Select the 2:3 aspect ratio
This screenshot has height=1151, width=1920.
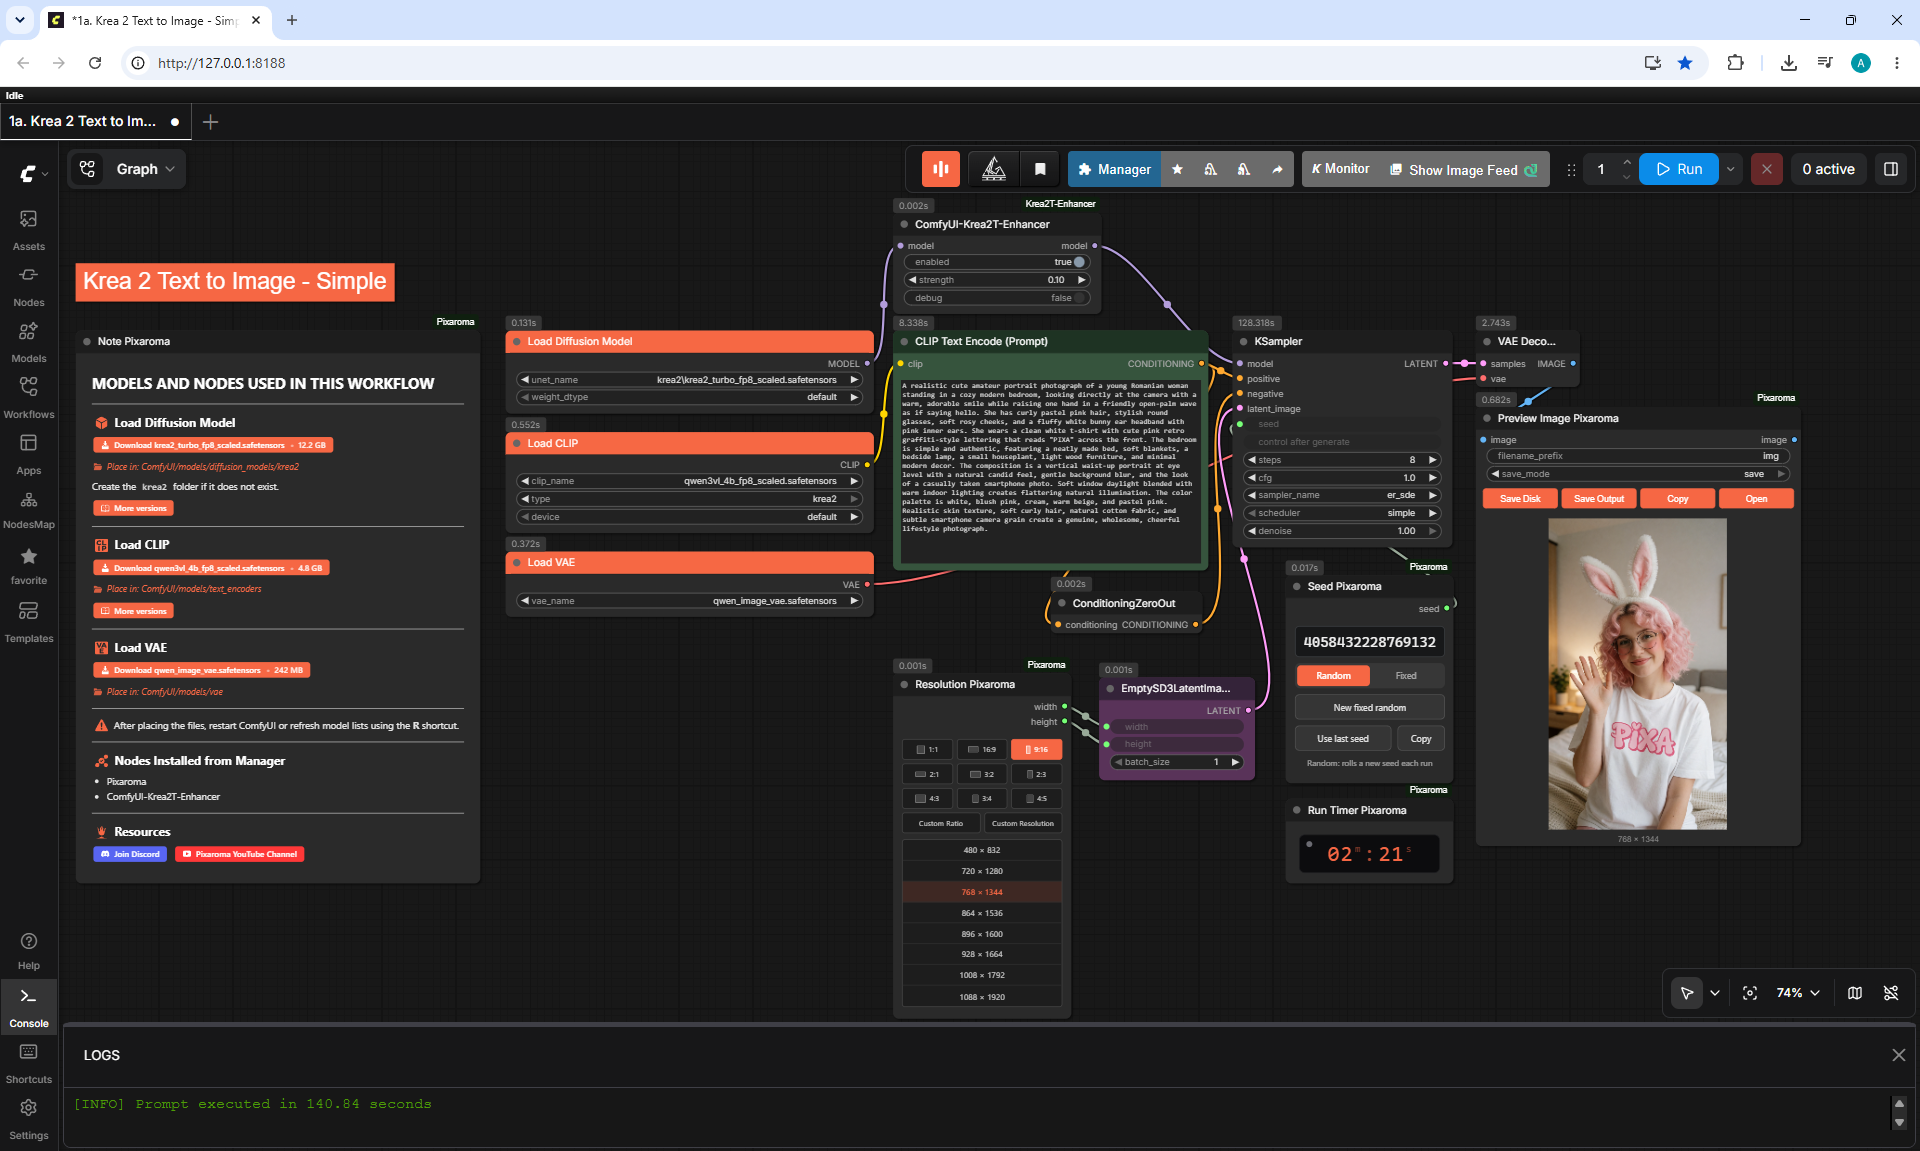(x=1036, y=774)
